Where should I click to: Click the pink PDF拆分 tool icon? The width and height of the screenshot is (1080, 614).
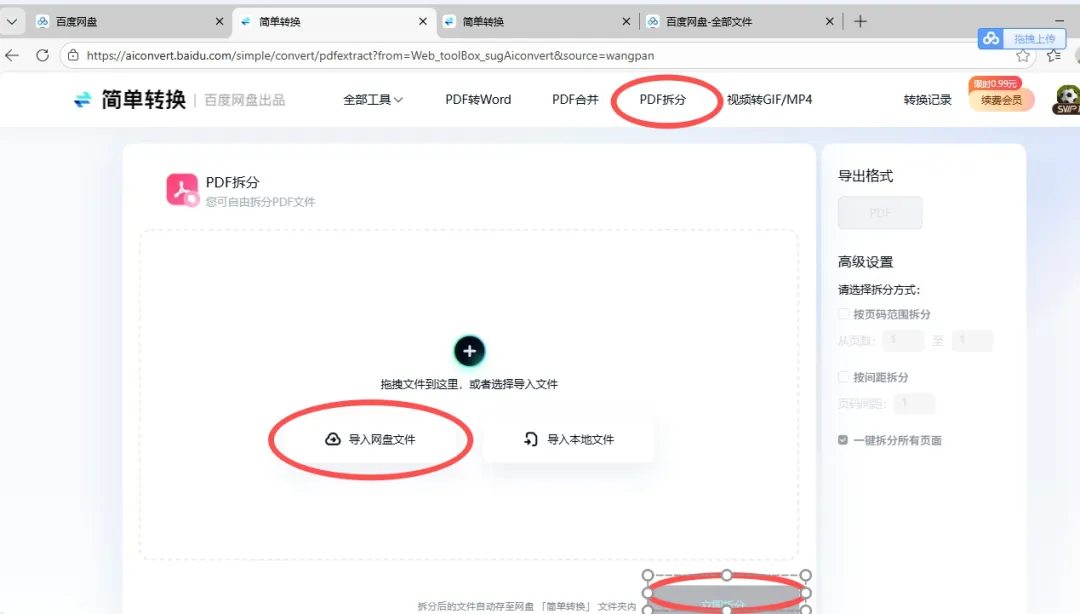click(182, 190)
